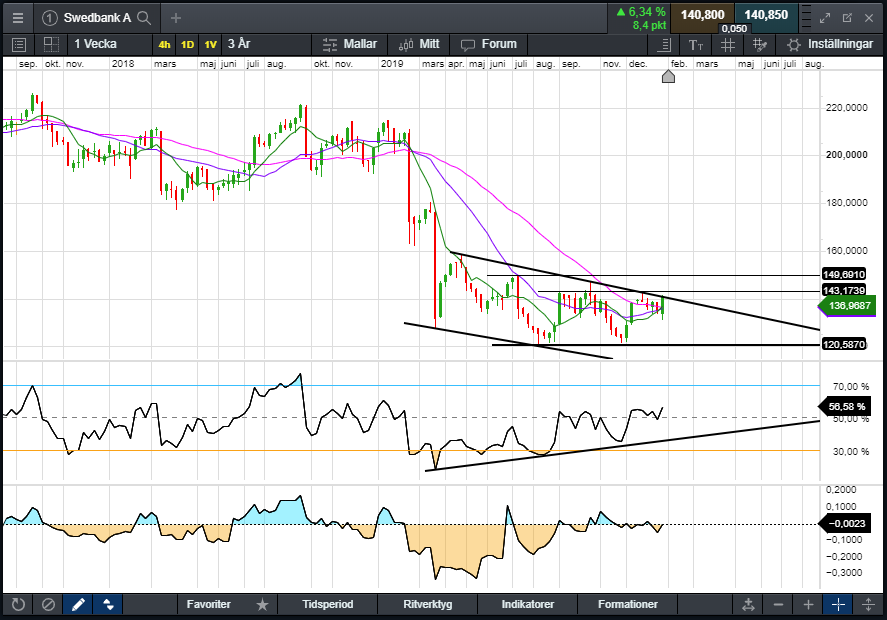887x620 pixels.
Task: Open the chart layout grid icon
Action: (x=51, y=45)
